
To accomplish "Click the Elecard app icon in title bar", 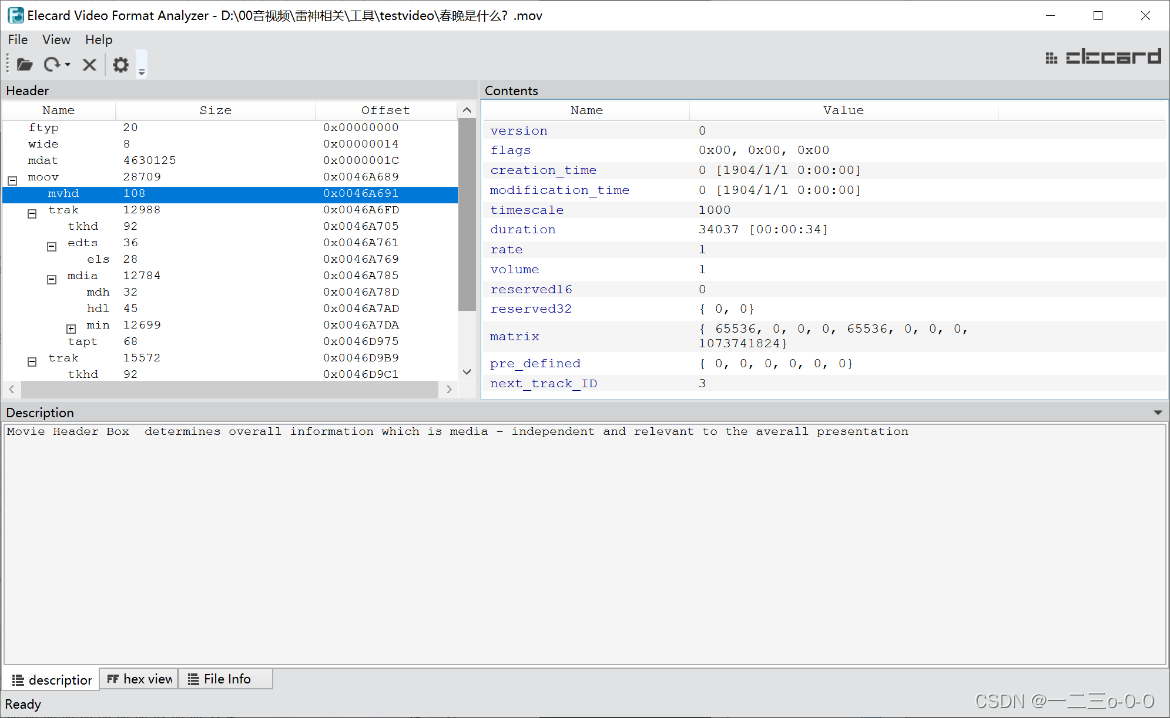I will pos(15,15).
